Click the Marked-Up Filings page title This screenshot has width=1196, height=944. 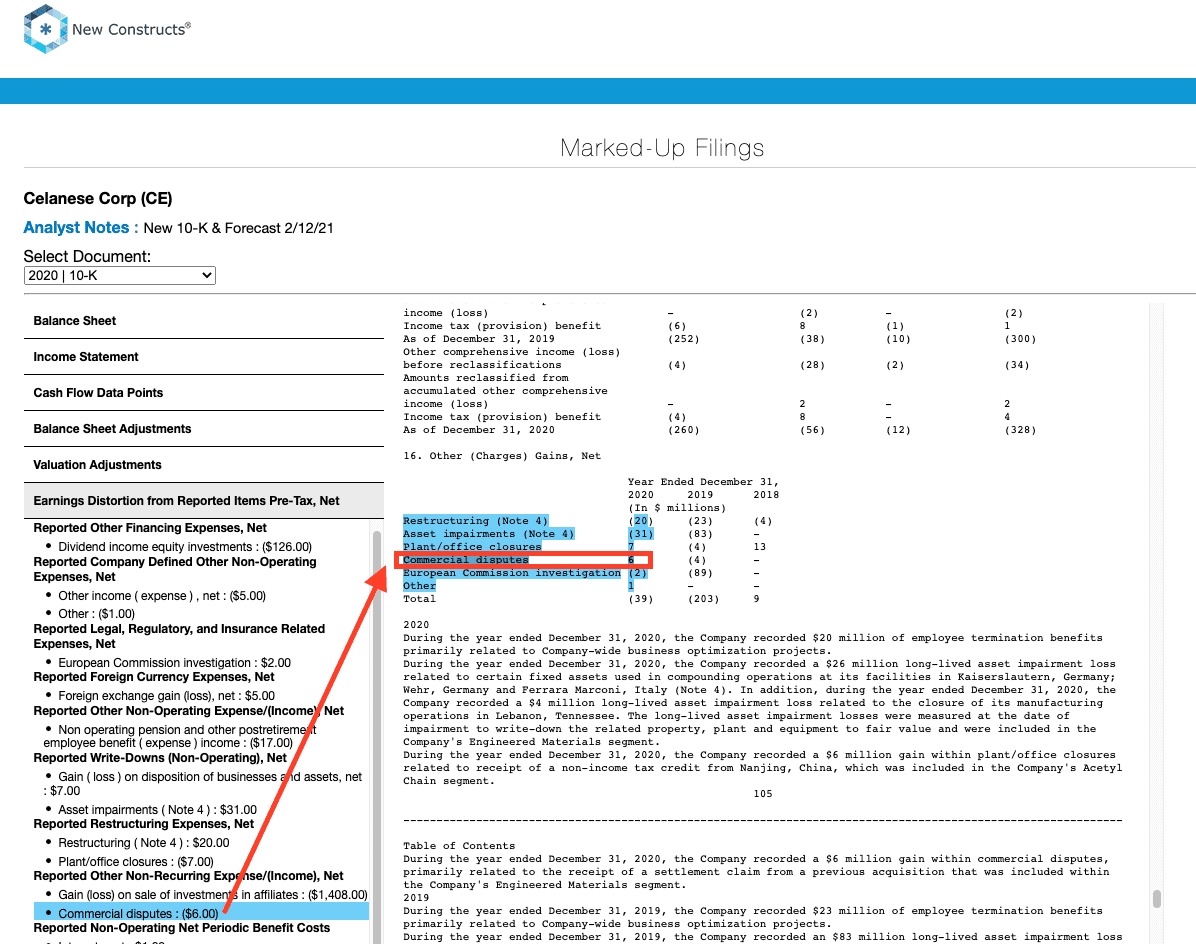pos(662,147)
